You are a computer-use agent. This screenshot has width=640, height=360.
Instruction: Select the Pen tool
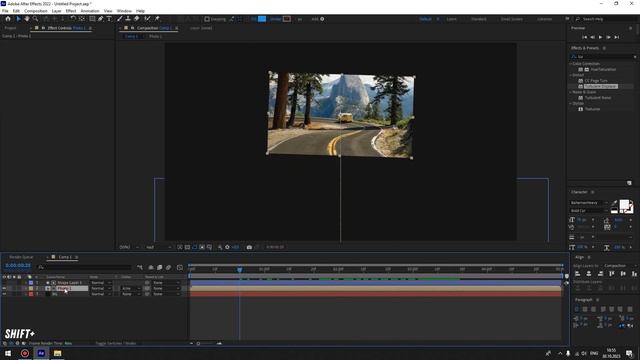(x=100, y=19)
